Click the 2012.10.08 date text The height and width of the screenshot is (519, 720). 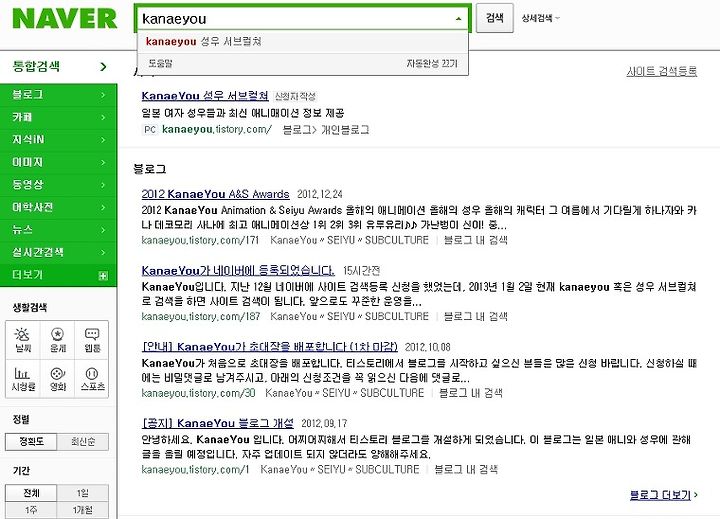point(428,347)
